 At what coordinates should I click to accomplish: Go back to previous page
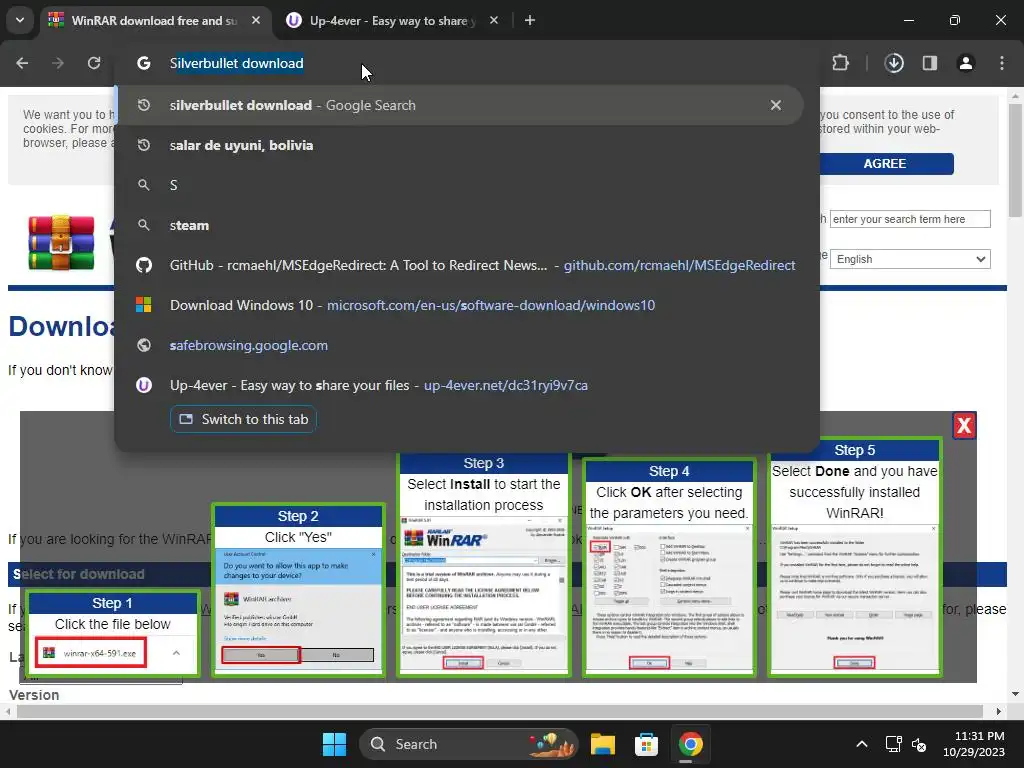tap(22, 63)
